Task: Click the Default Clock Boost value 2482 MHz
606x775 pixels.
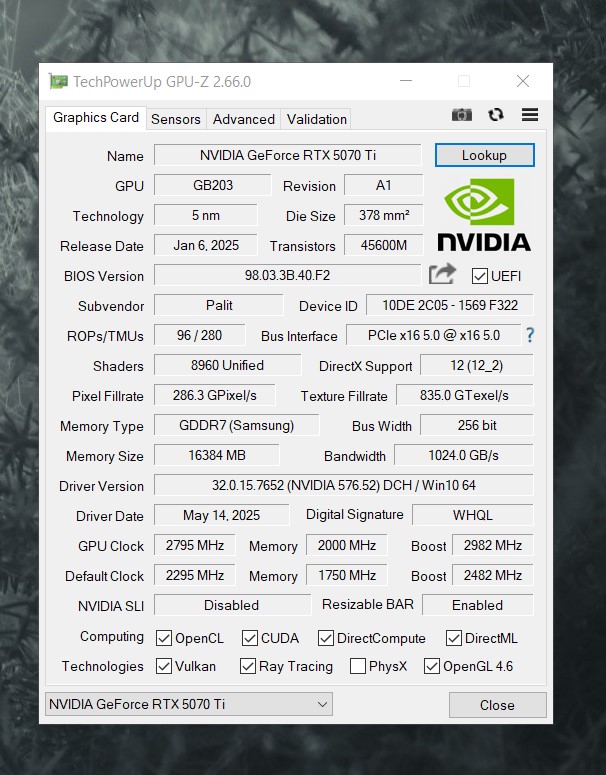Action: (x=493, y=576)
